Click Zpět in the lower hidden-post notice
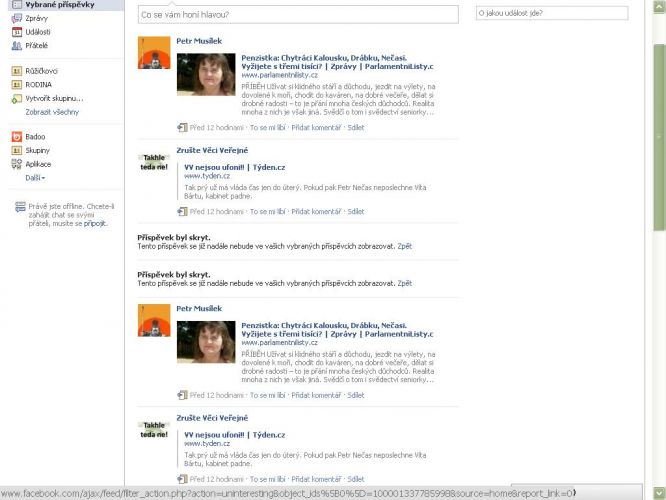The image size is (666, 500). click(x=405, y=283)
